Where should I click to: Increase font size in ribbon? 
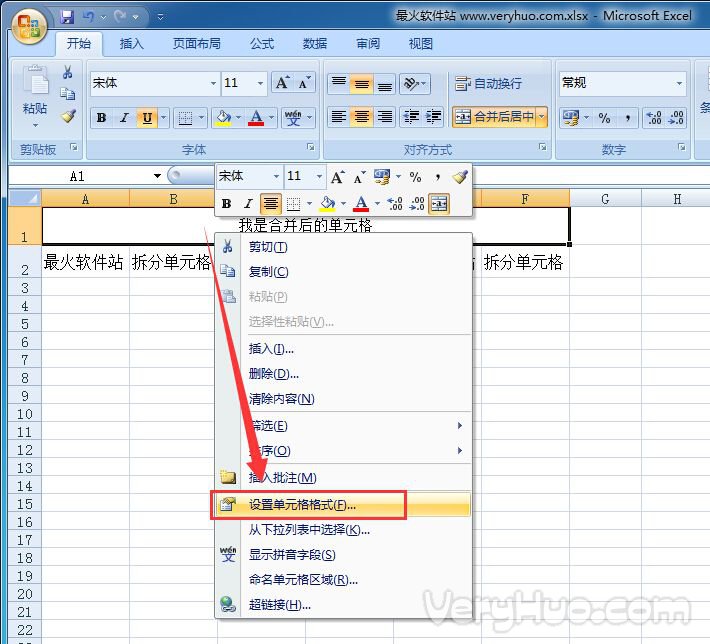282,82
